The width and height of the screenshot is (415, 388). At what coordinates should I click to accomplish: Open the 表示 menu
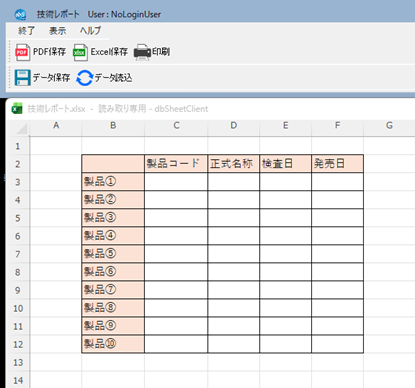tap(58, 31)
